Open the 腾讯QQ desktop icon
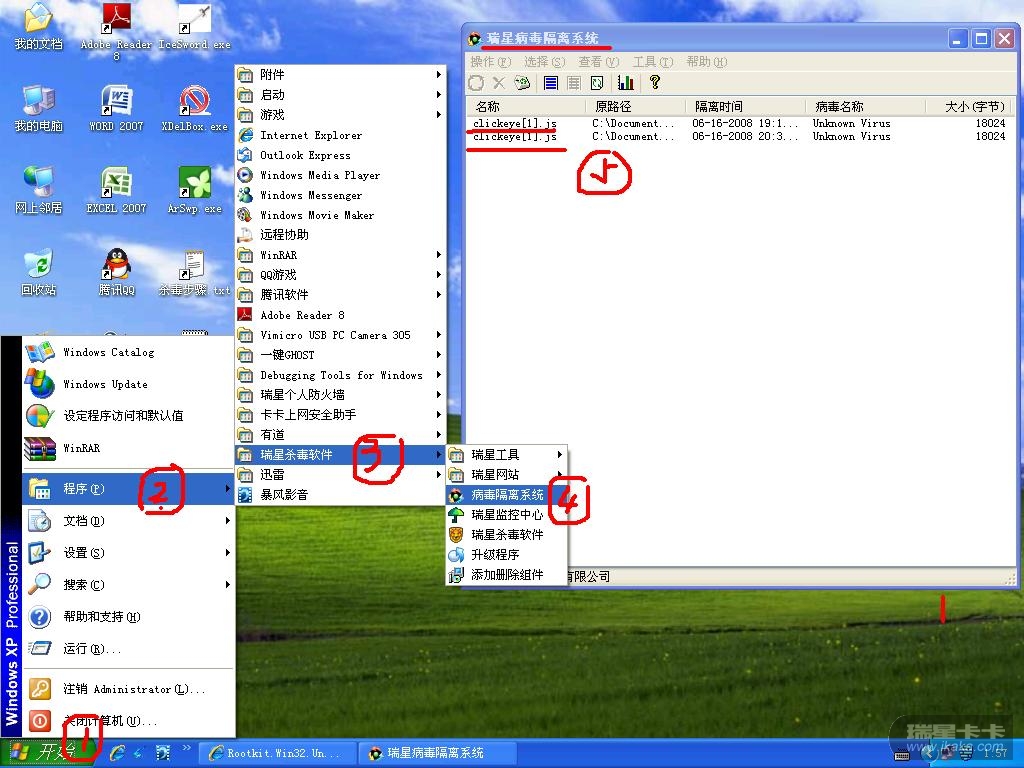This screenshot has height=768, width=1024. pyautogui.click(x=116, y=272)
